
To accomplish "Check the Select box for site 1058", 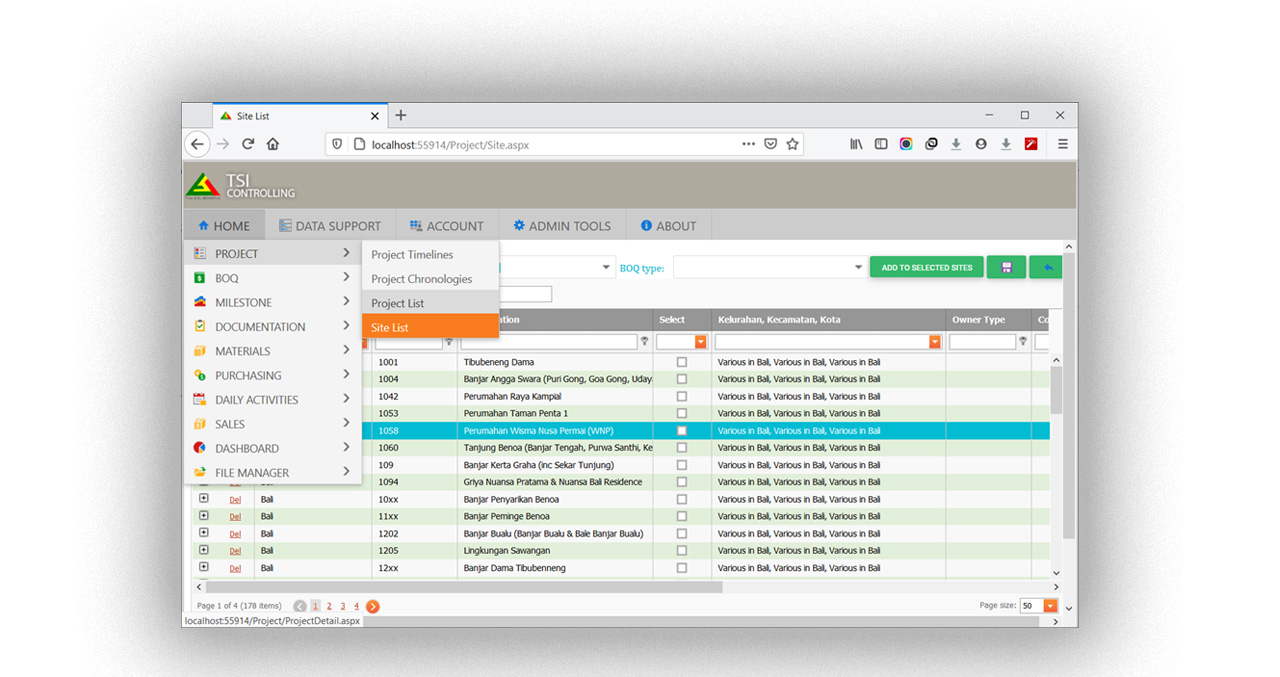I will (x=683, y=430).
